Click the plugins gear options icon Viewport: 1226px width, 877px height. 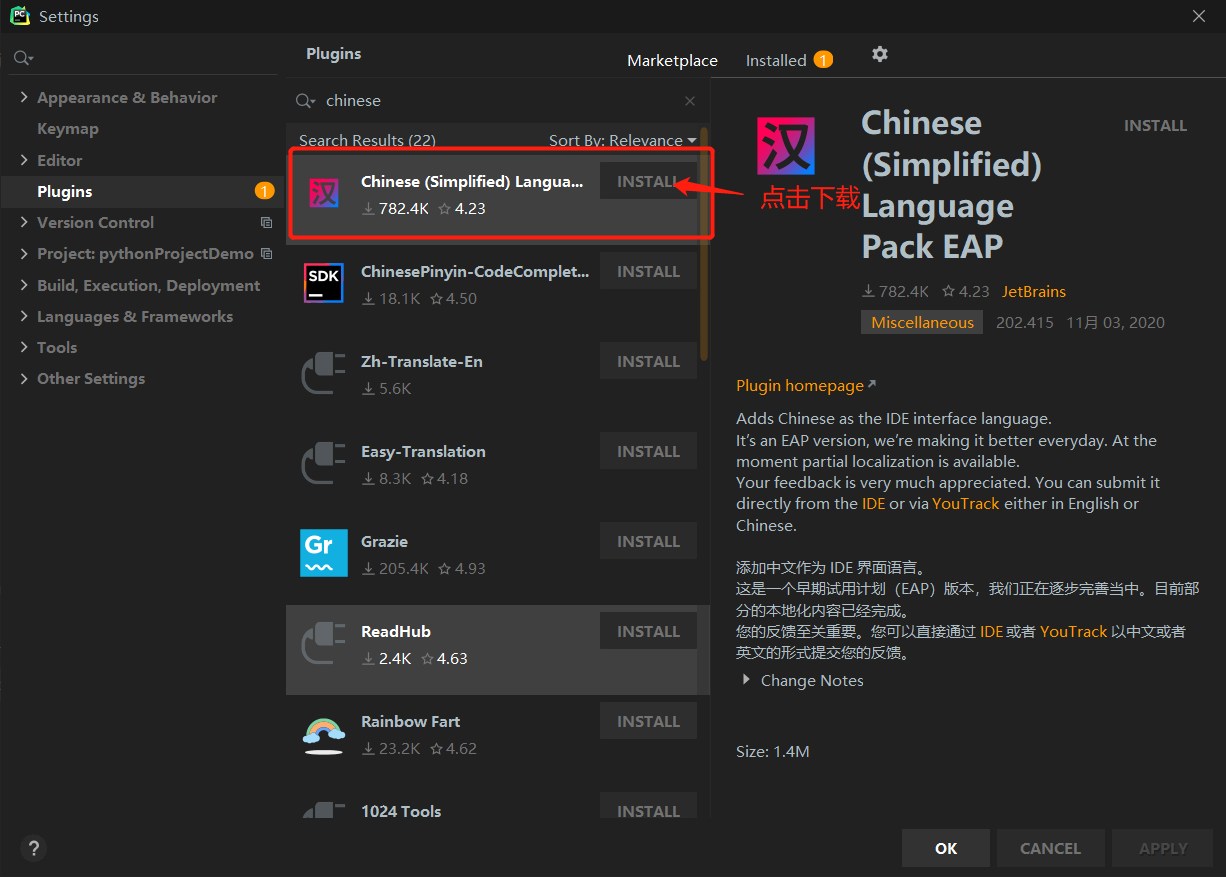880,54
